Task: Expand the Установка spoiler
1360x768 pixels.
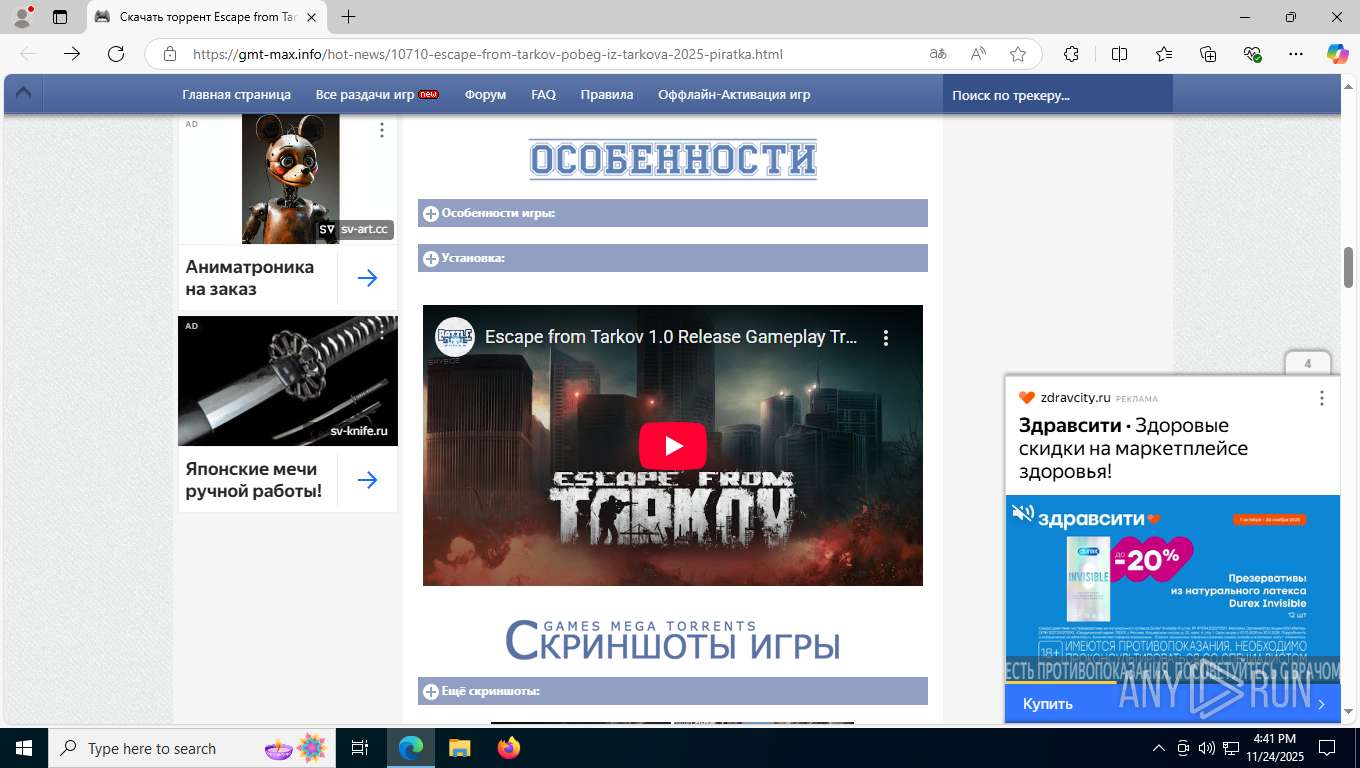Action: click(x=673, y=258)
